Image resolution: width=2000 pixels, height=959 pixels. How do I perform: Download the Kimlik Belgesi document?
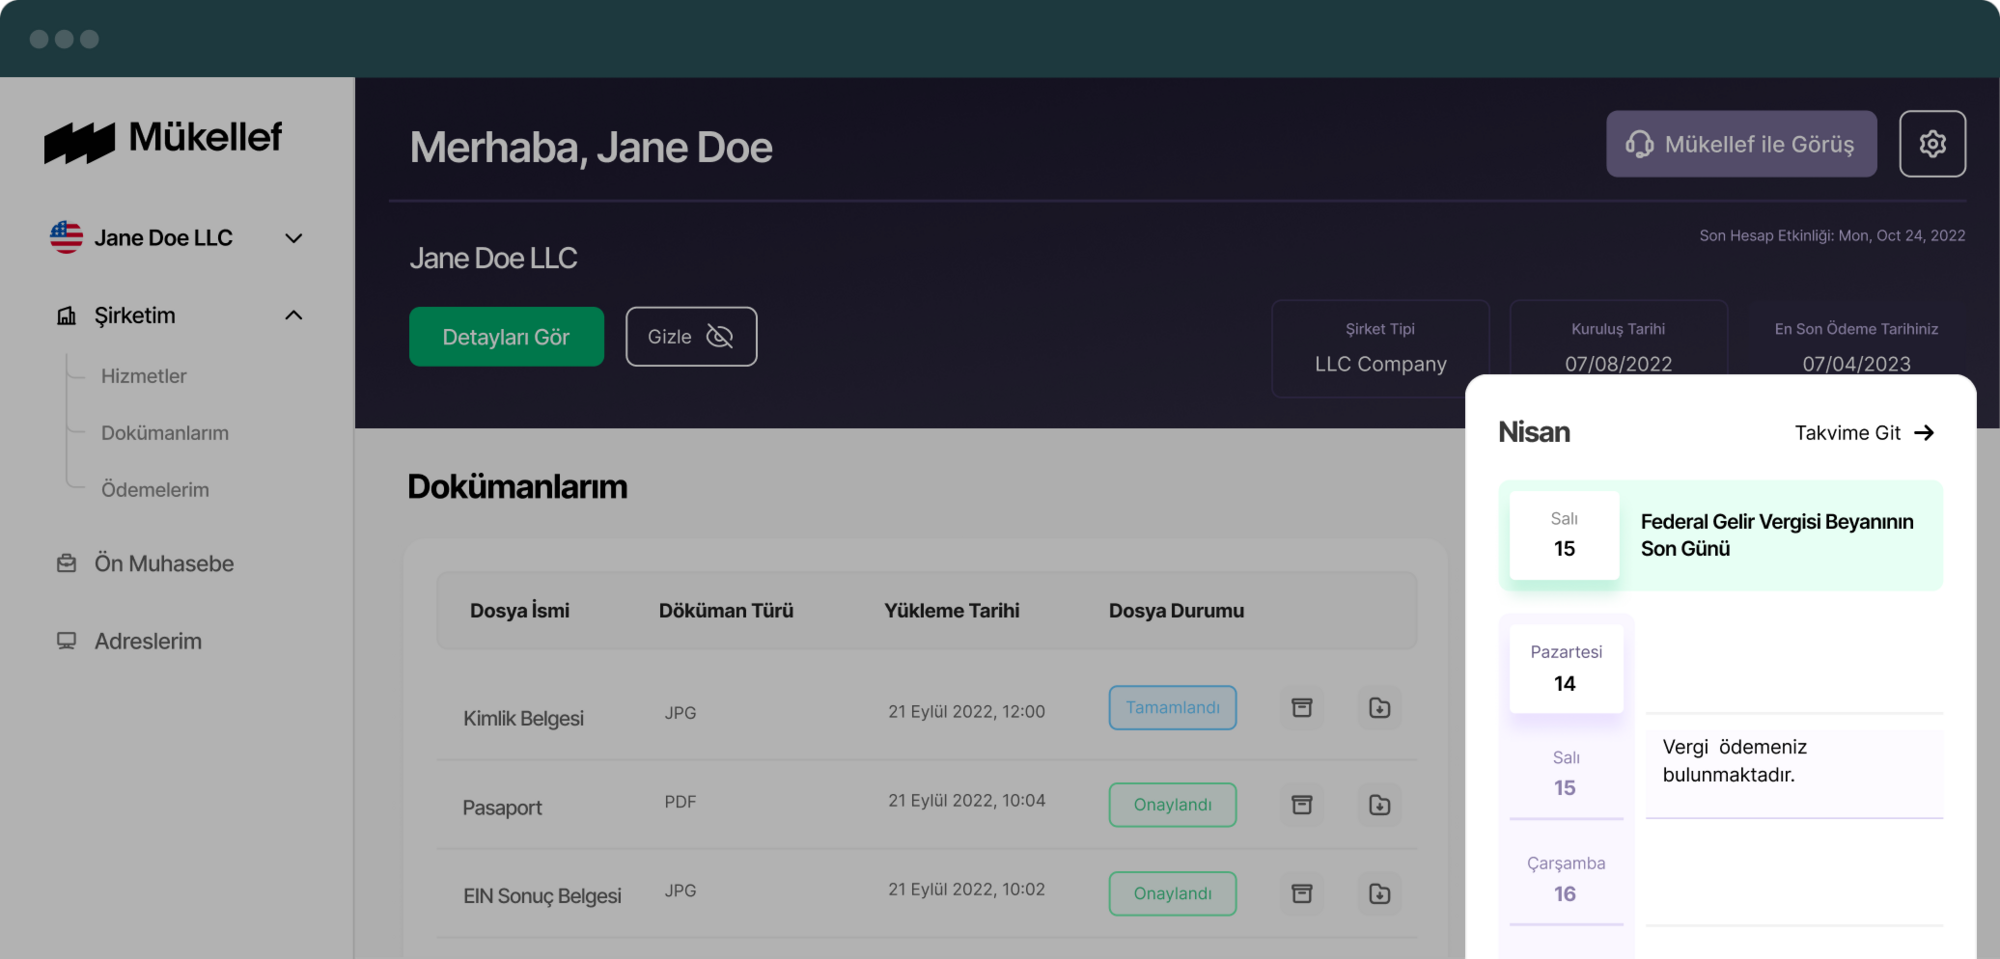[x=1380, y=708]
